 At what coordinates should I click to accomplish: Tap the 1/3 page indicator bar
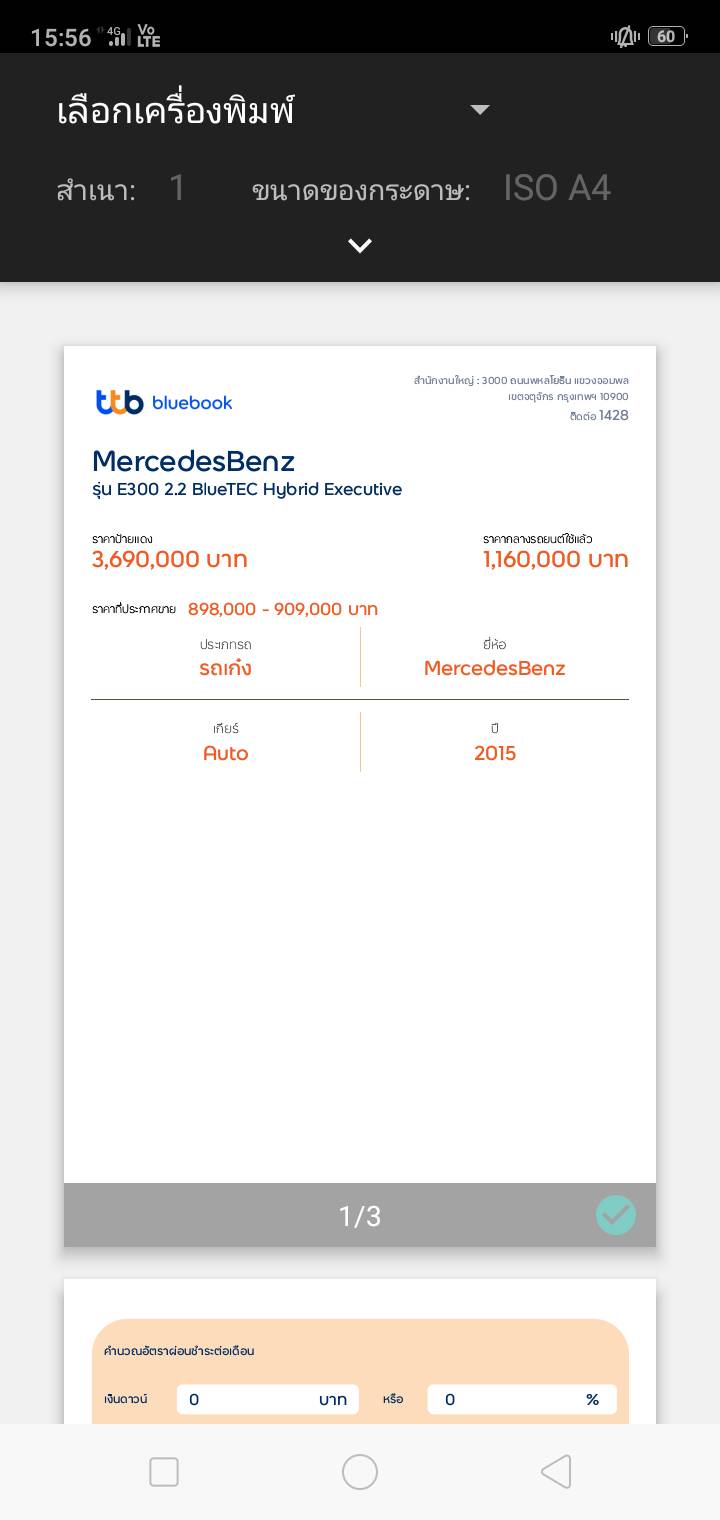[360, 1216]
